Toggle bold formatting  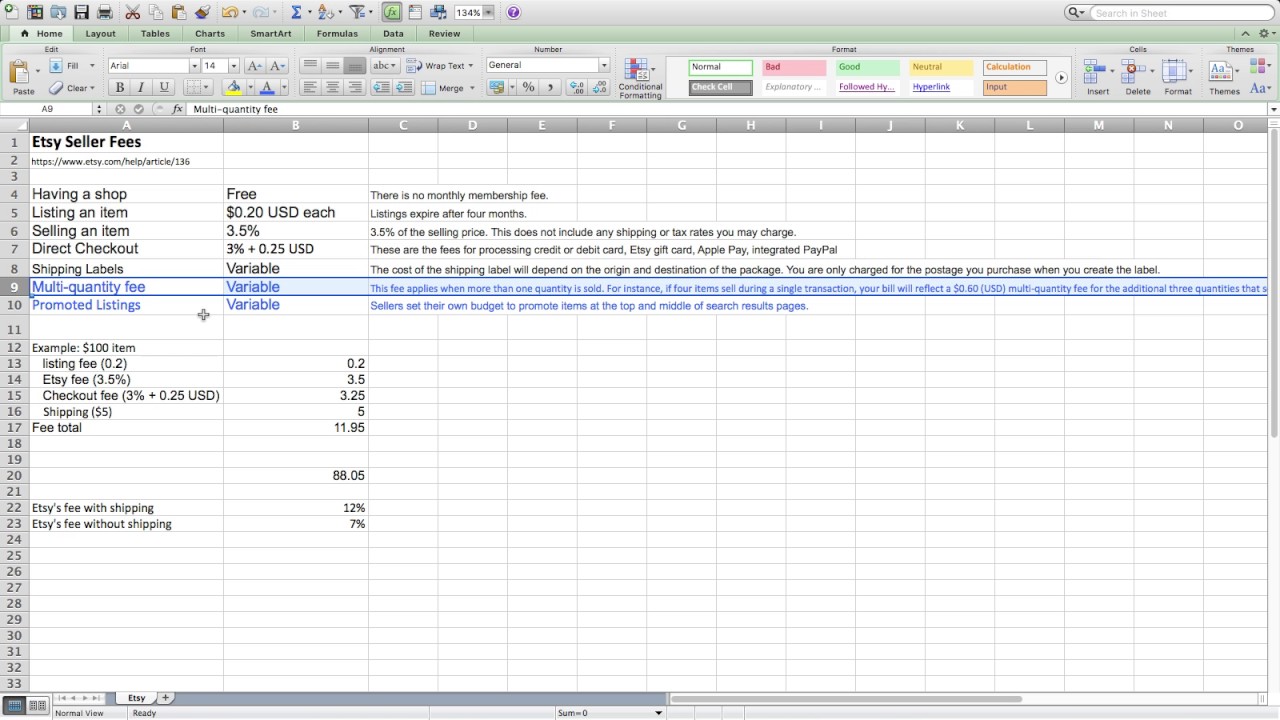click(120, 88)
